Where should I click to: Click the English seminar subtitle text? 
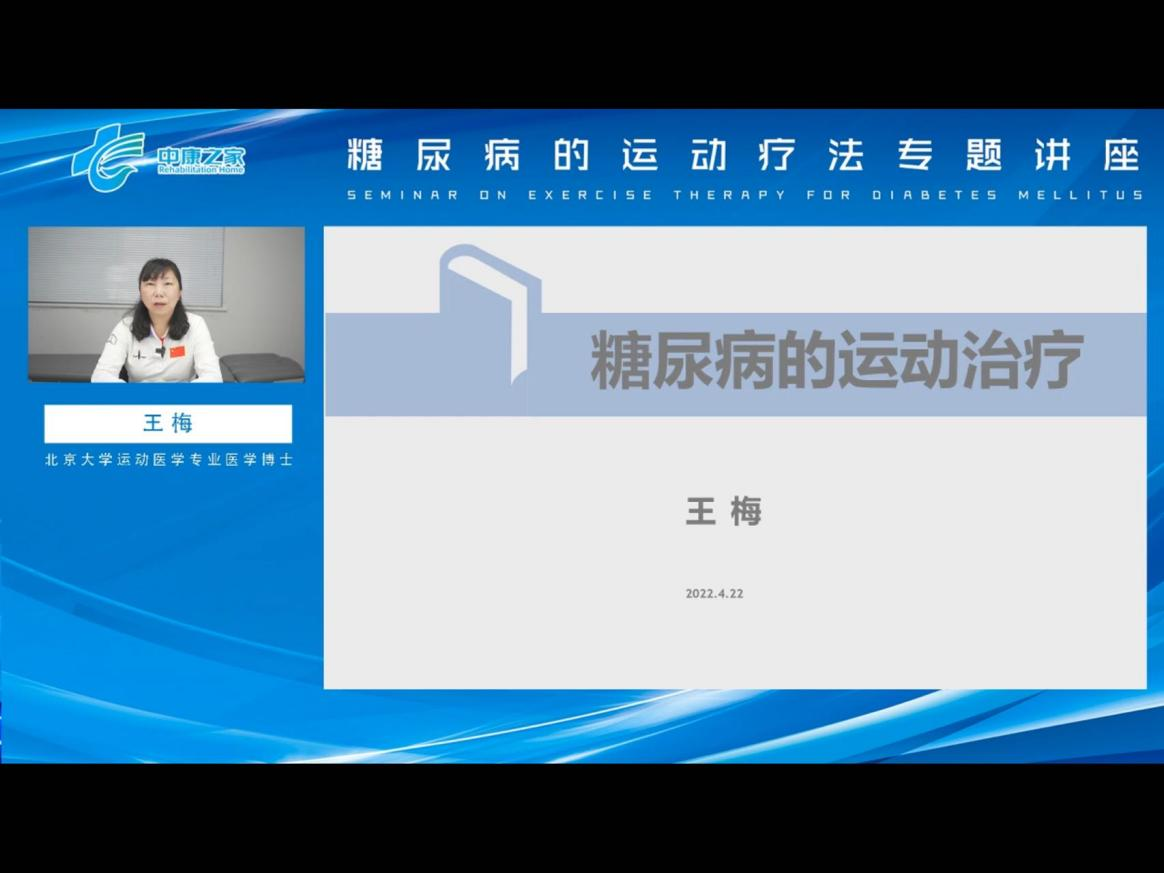(744, 195)
